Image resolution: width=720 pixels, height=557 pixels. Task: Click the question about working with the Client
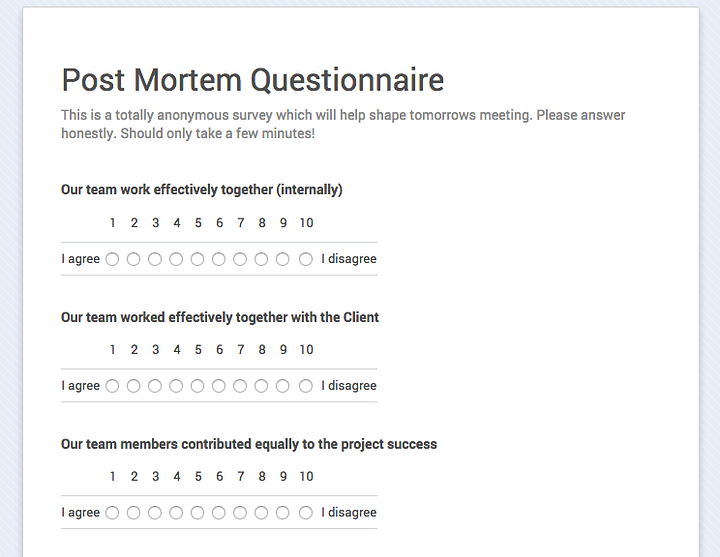220,317
